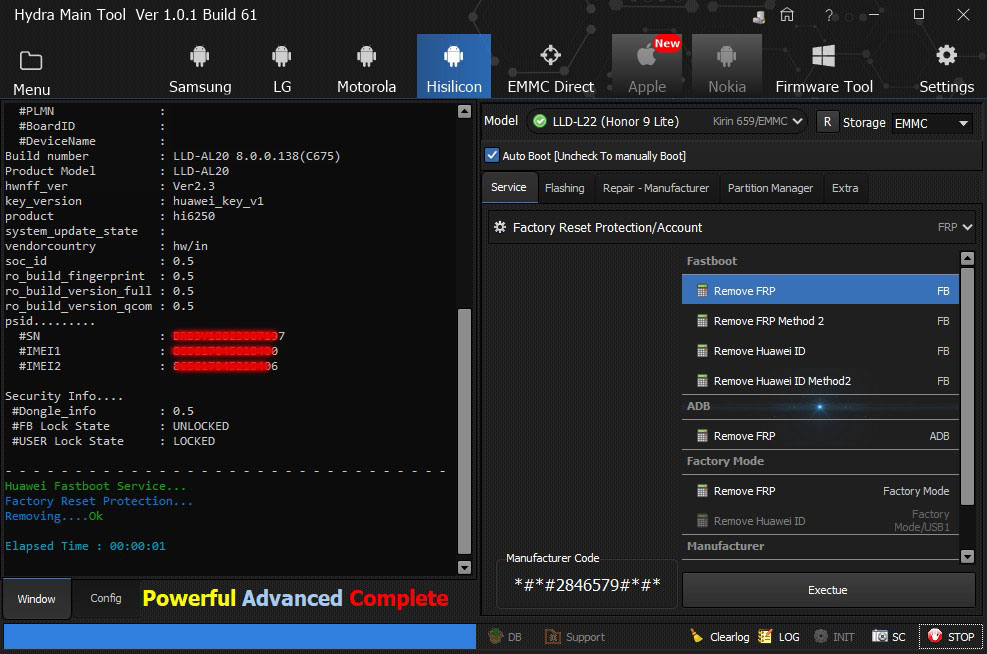Click the small device icon left of home

tap(759, 16)
